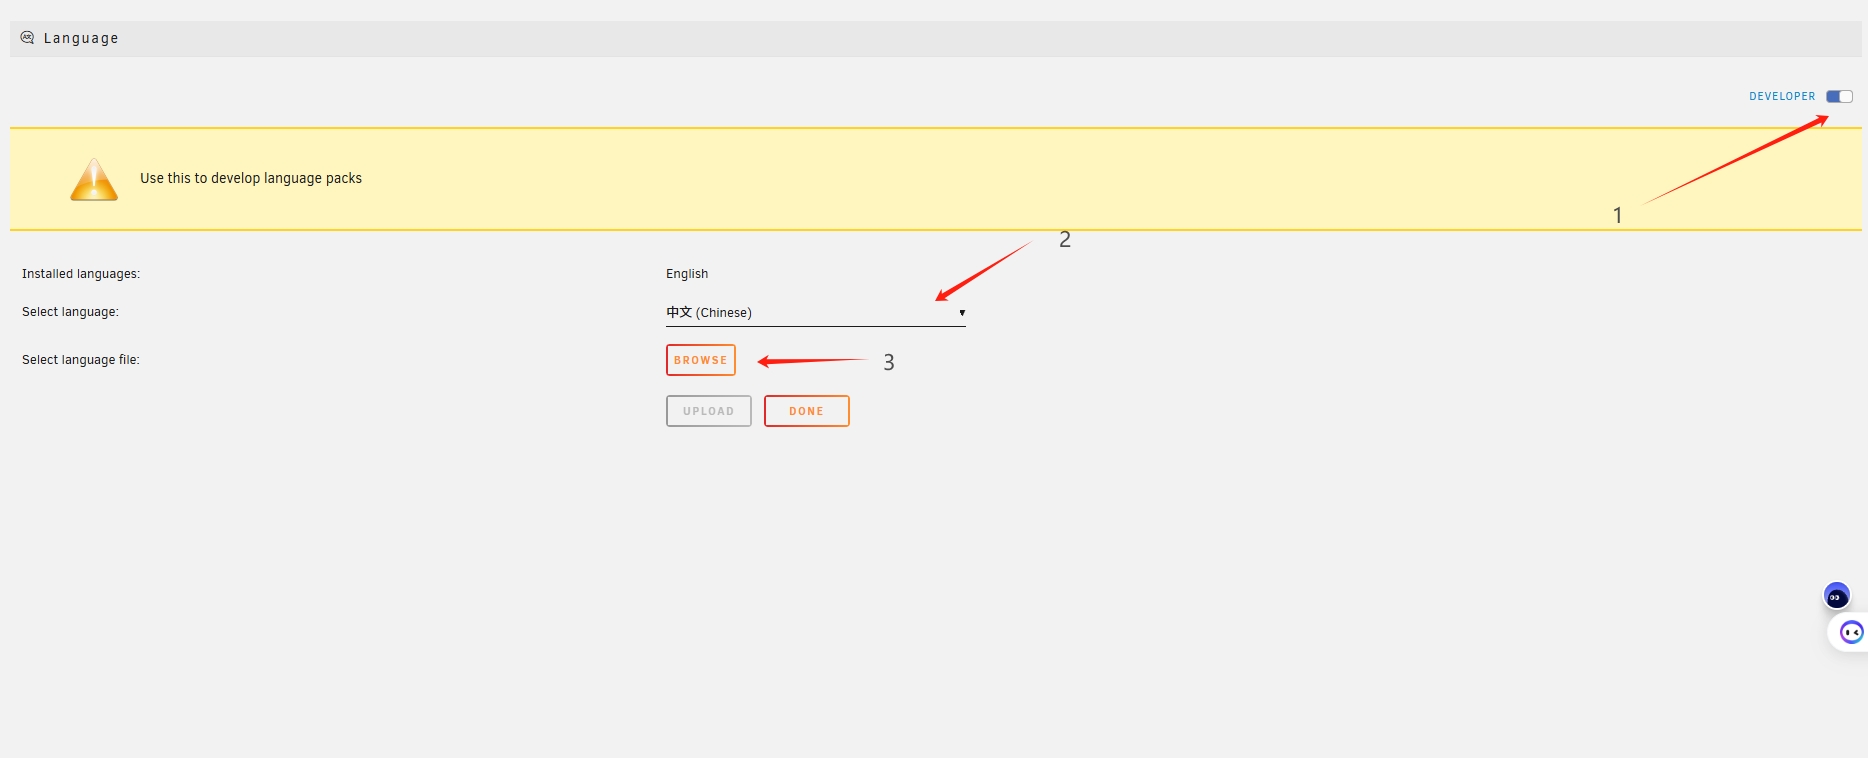
Task: Click the installed 'English' language text
Action: pyautogui.click(x=687, y=274)
